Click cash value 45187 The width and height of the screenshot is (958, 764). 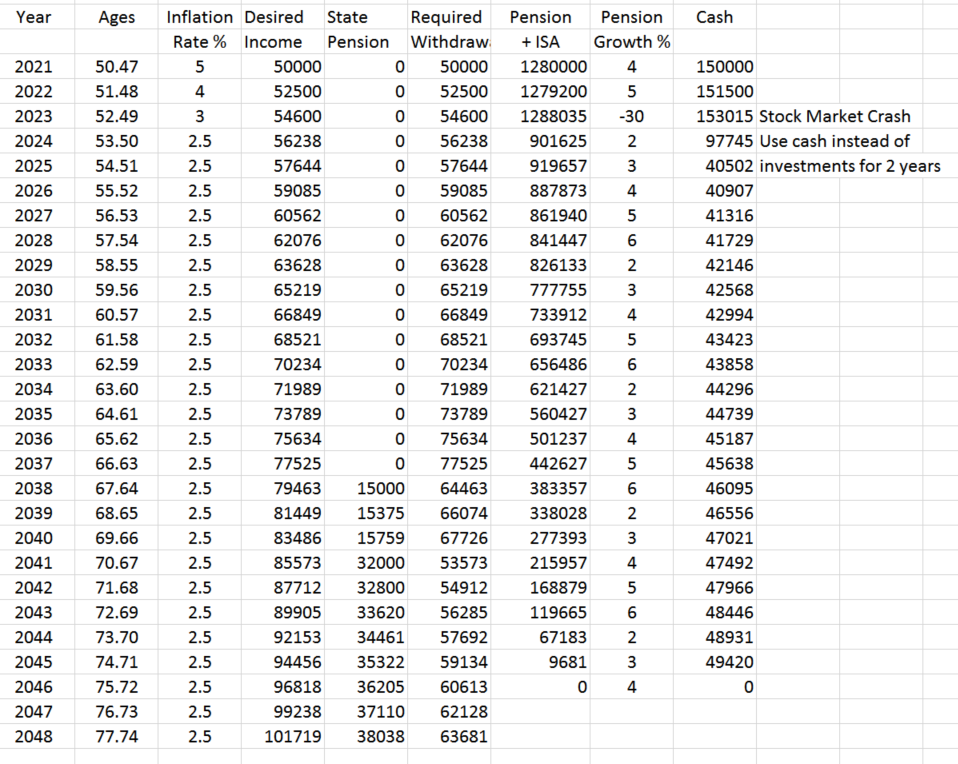pos(714,439)
